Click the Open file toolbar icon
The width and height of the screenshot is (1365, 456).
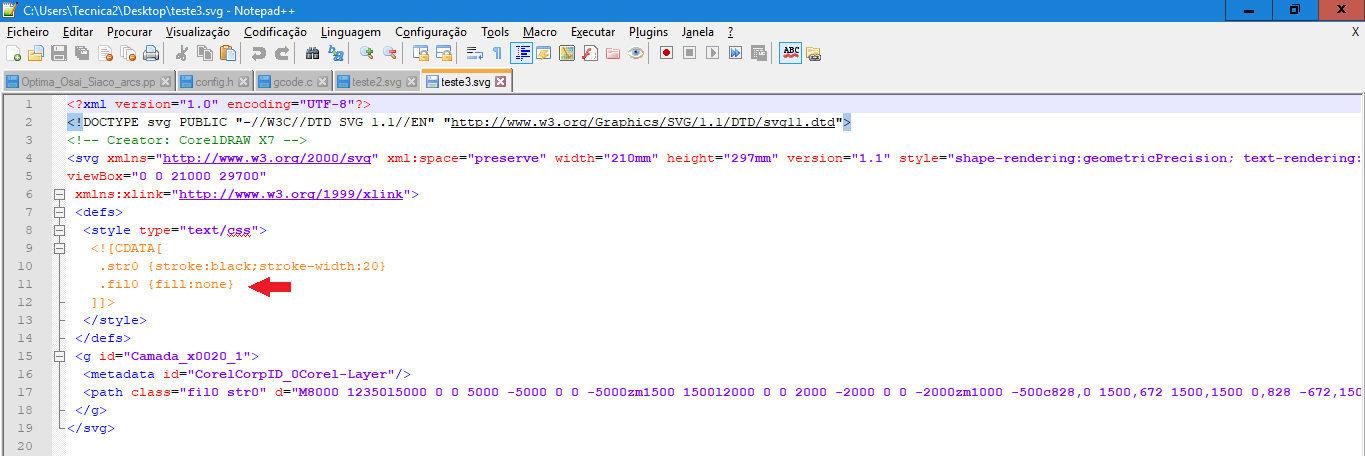[x=36, y=53]
